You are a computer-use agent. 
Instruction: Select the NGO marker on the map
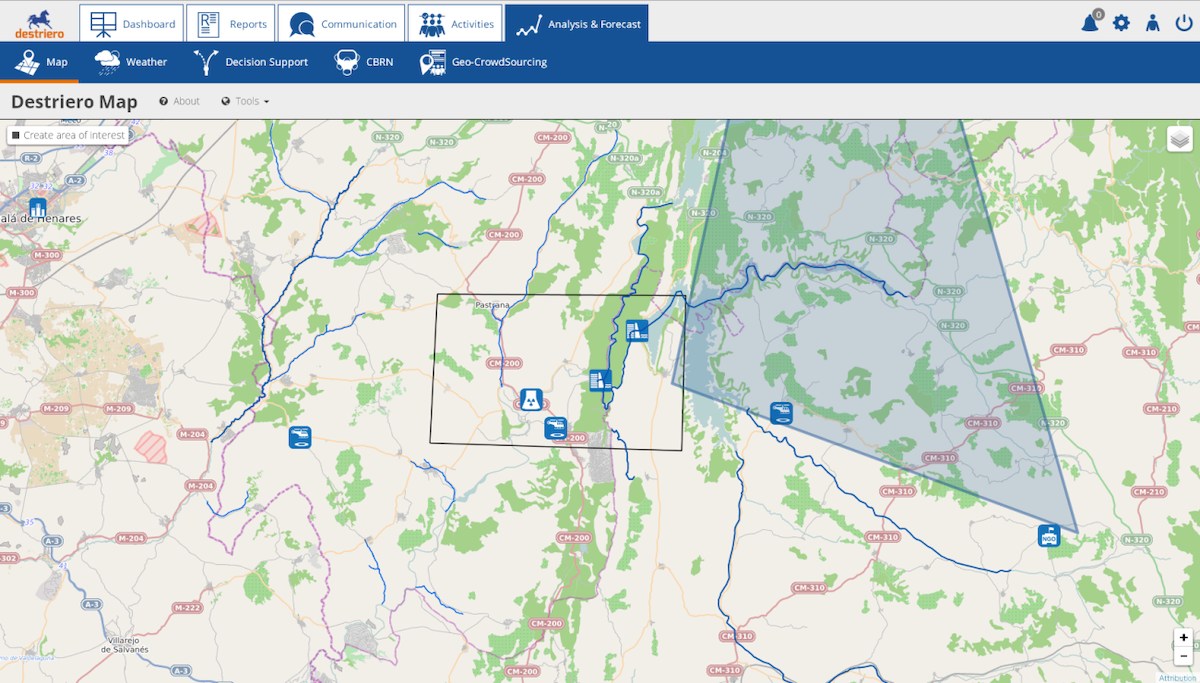[x=1048, y=536]
